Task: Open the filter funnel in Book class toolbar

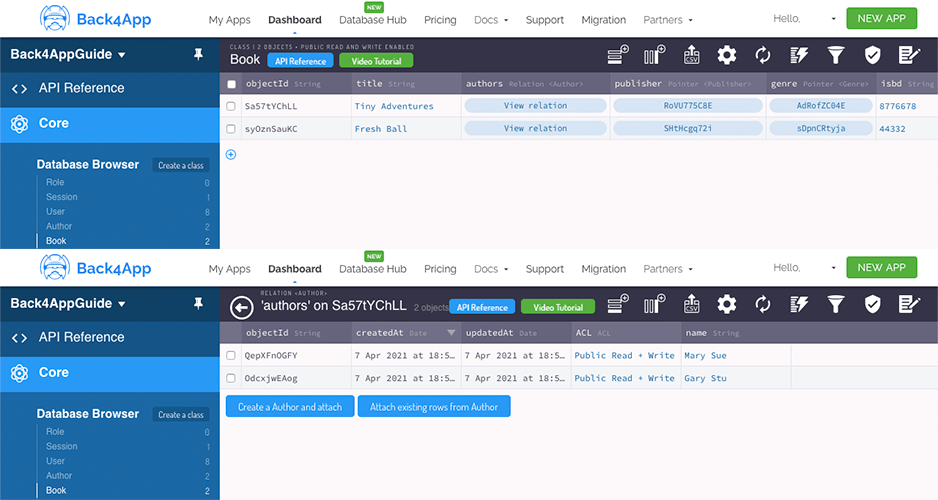Action: (835, 55)
